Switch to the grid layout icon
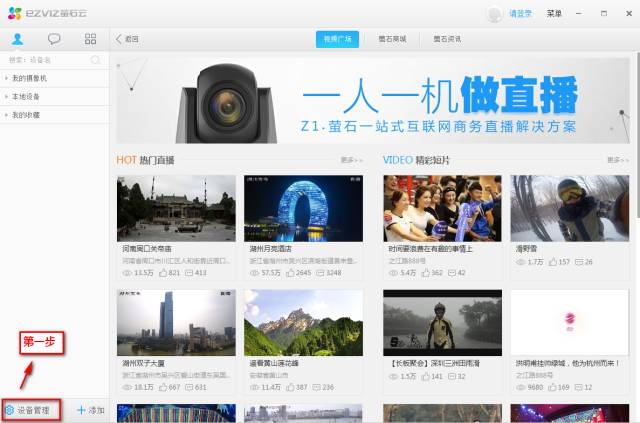The width and height of the screenshot is (640, 423). (x=91, y=39)
